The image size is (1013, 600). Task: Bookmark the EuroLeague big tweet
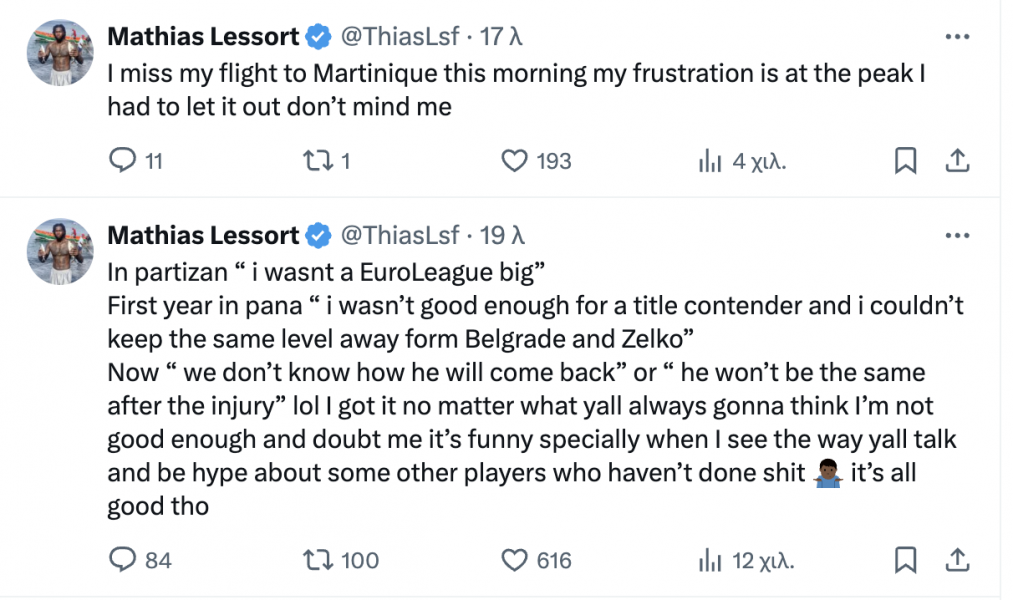[x=905, y=560]
